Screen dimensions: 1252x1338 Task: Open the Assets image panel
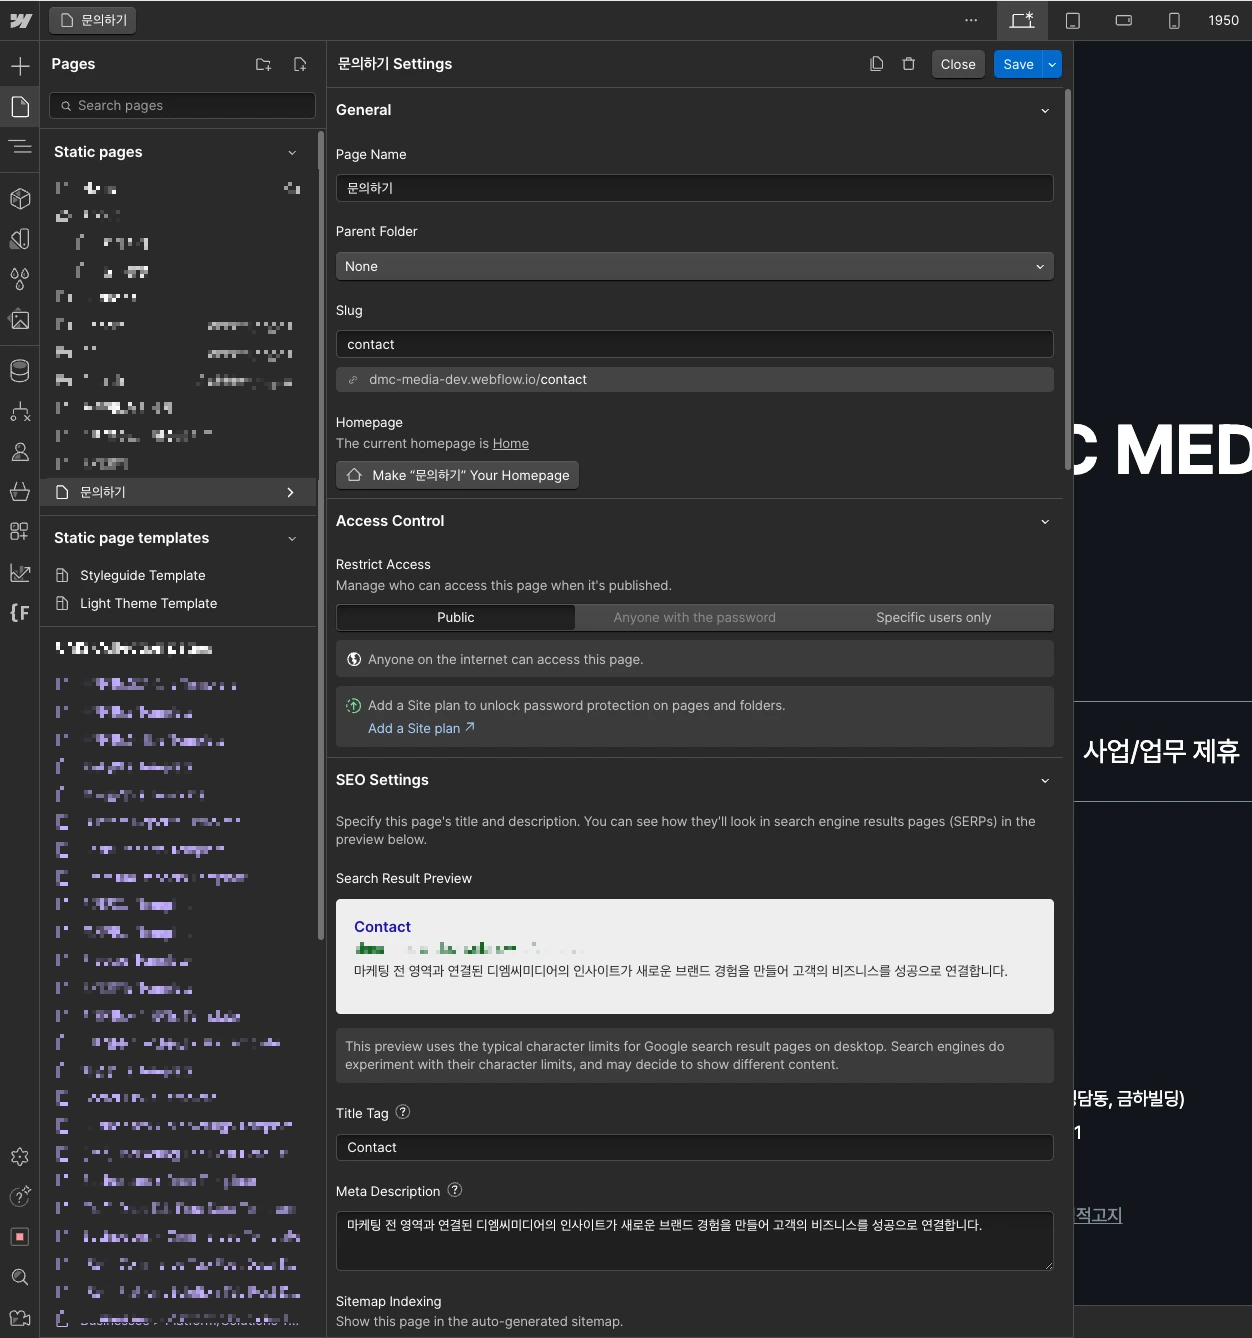20,320
